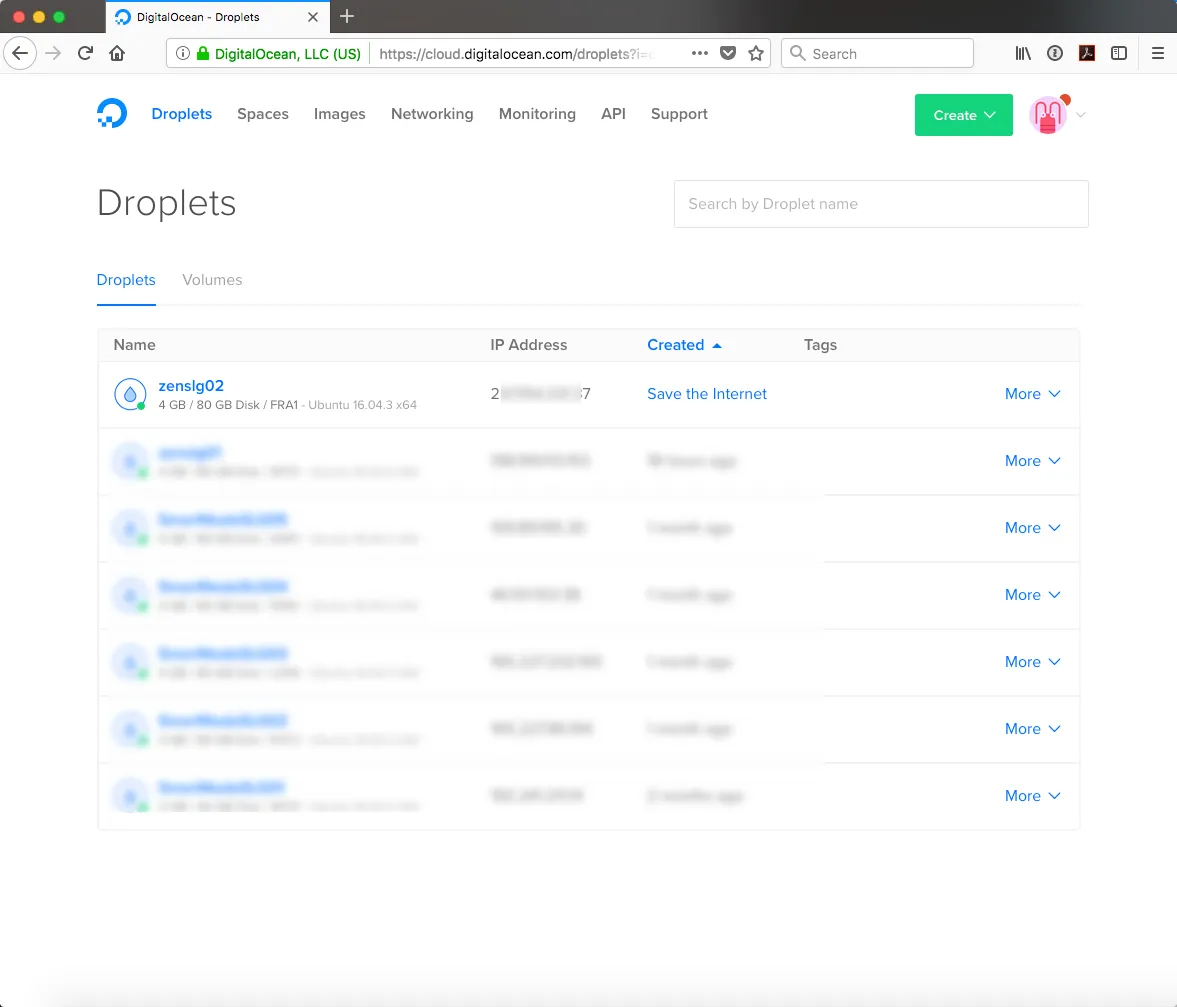Viewport: 1177px width, 1007px height.
Task: Open the Firefox hamburger menu
Action: coord(1157,53)
